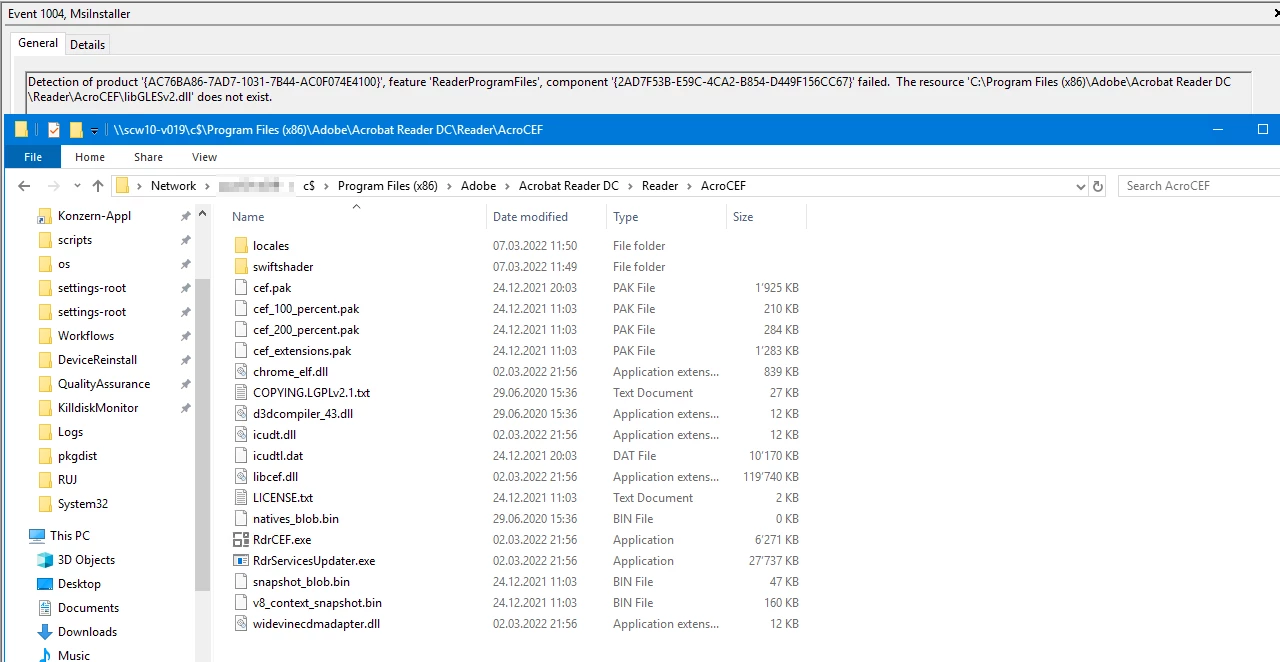Sort by the Type column header
Viewport: 1280px width, 662px height.
pos(625,217)
